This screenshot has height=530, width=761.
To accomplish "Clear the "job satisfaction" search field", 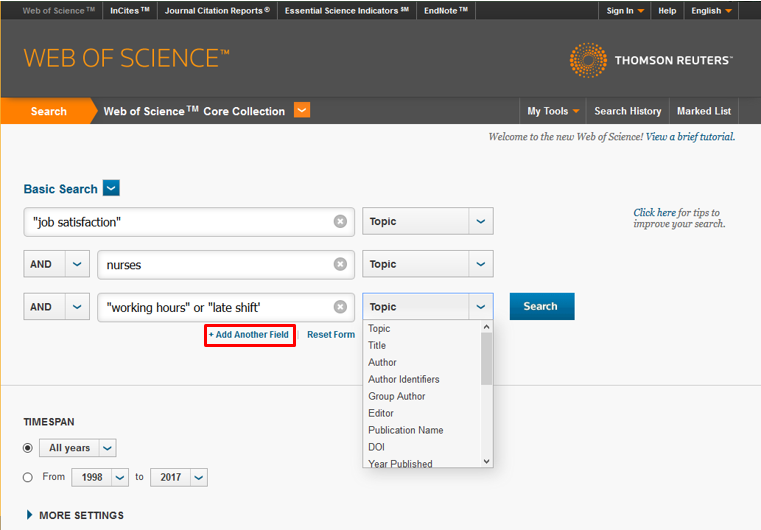I will coord(340,221).
